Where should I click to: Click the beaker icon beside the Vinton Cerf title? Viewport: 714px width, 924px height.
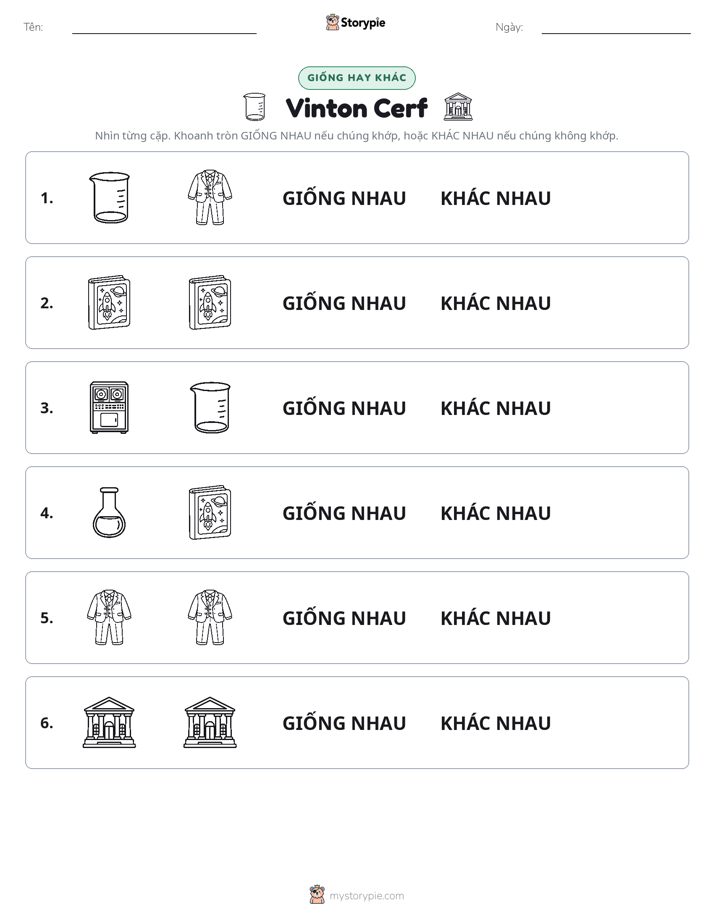[254, 107]
